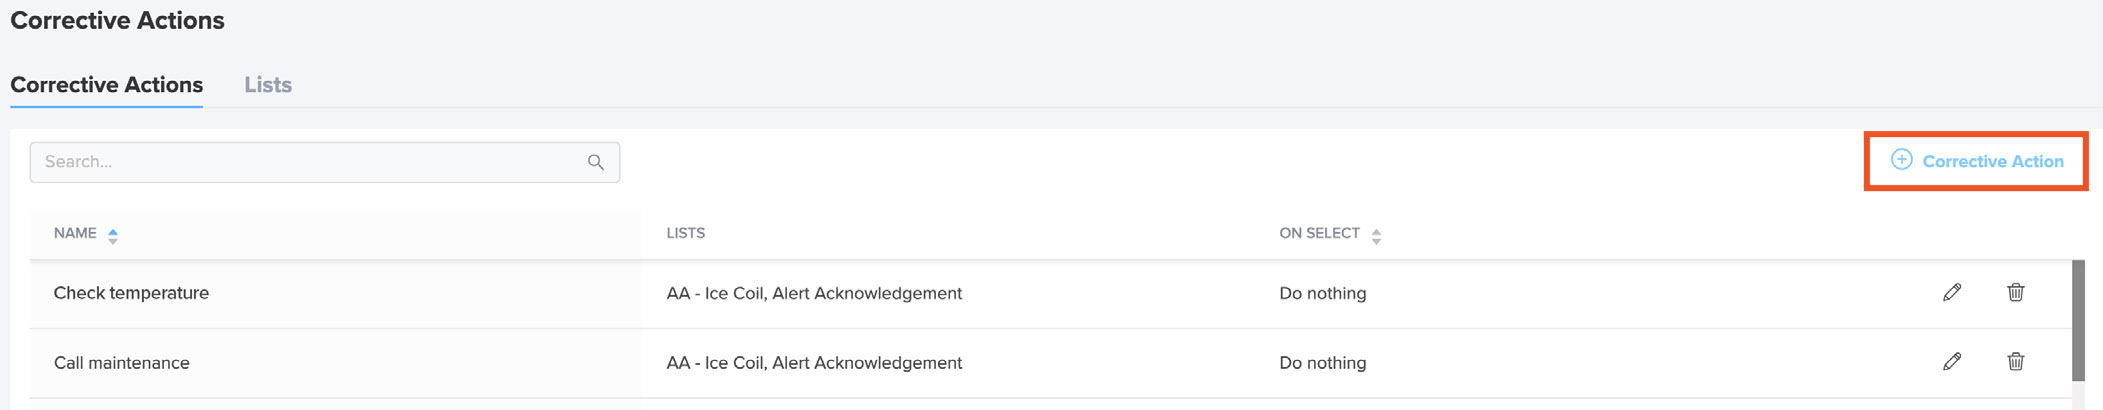Image resolution: width=2103 pixels, height=410 pixels.
Task: Focus the Search field
Action: pos(324,162)
